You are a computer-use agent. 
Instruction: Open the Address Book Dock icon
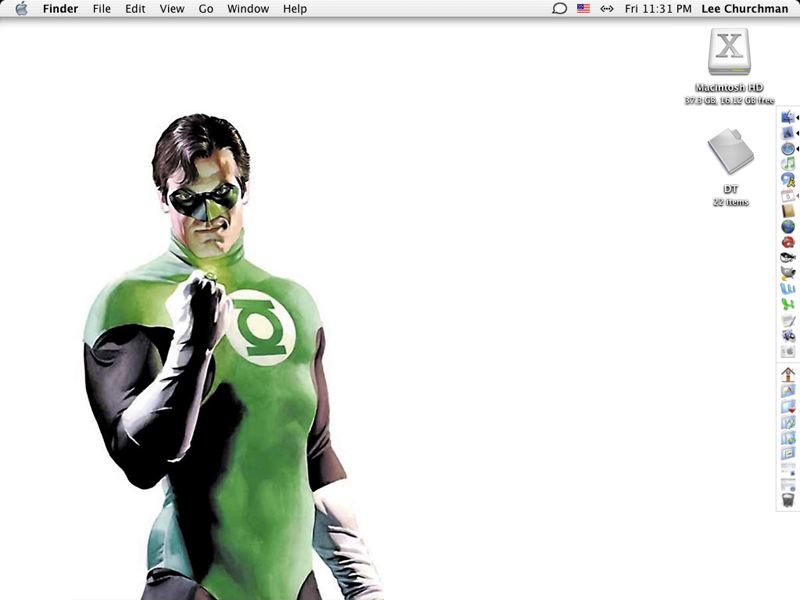[x=788, y=211]
